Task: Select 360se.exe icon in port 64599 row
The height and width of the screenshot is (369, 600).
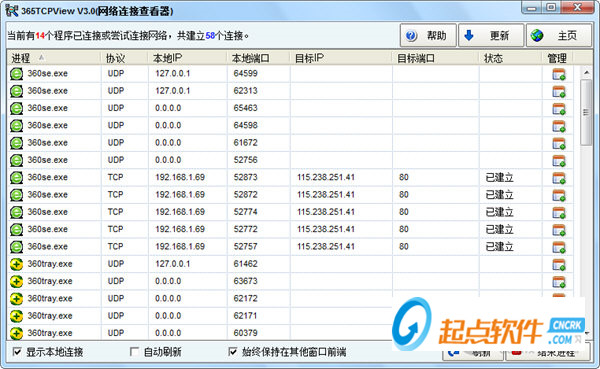Action: point(16,73)
